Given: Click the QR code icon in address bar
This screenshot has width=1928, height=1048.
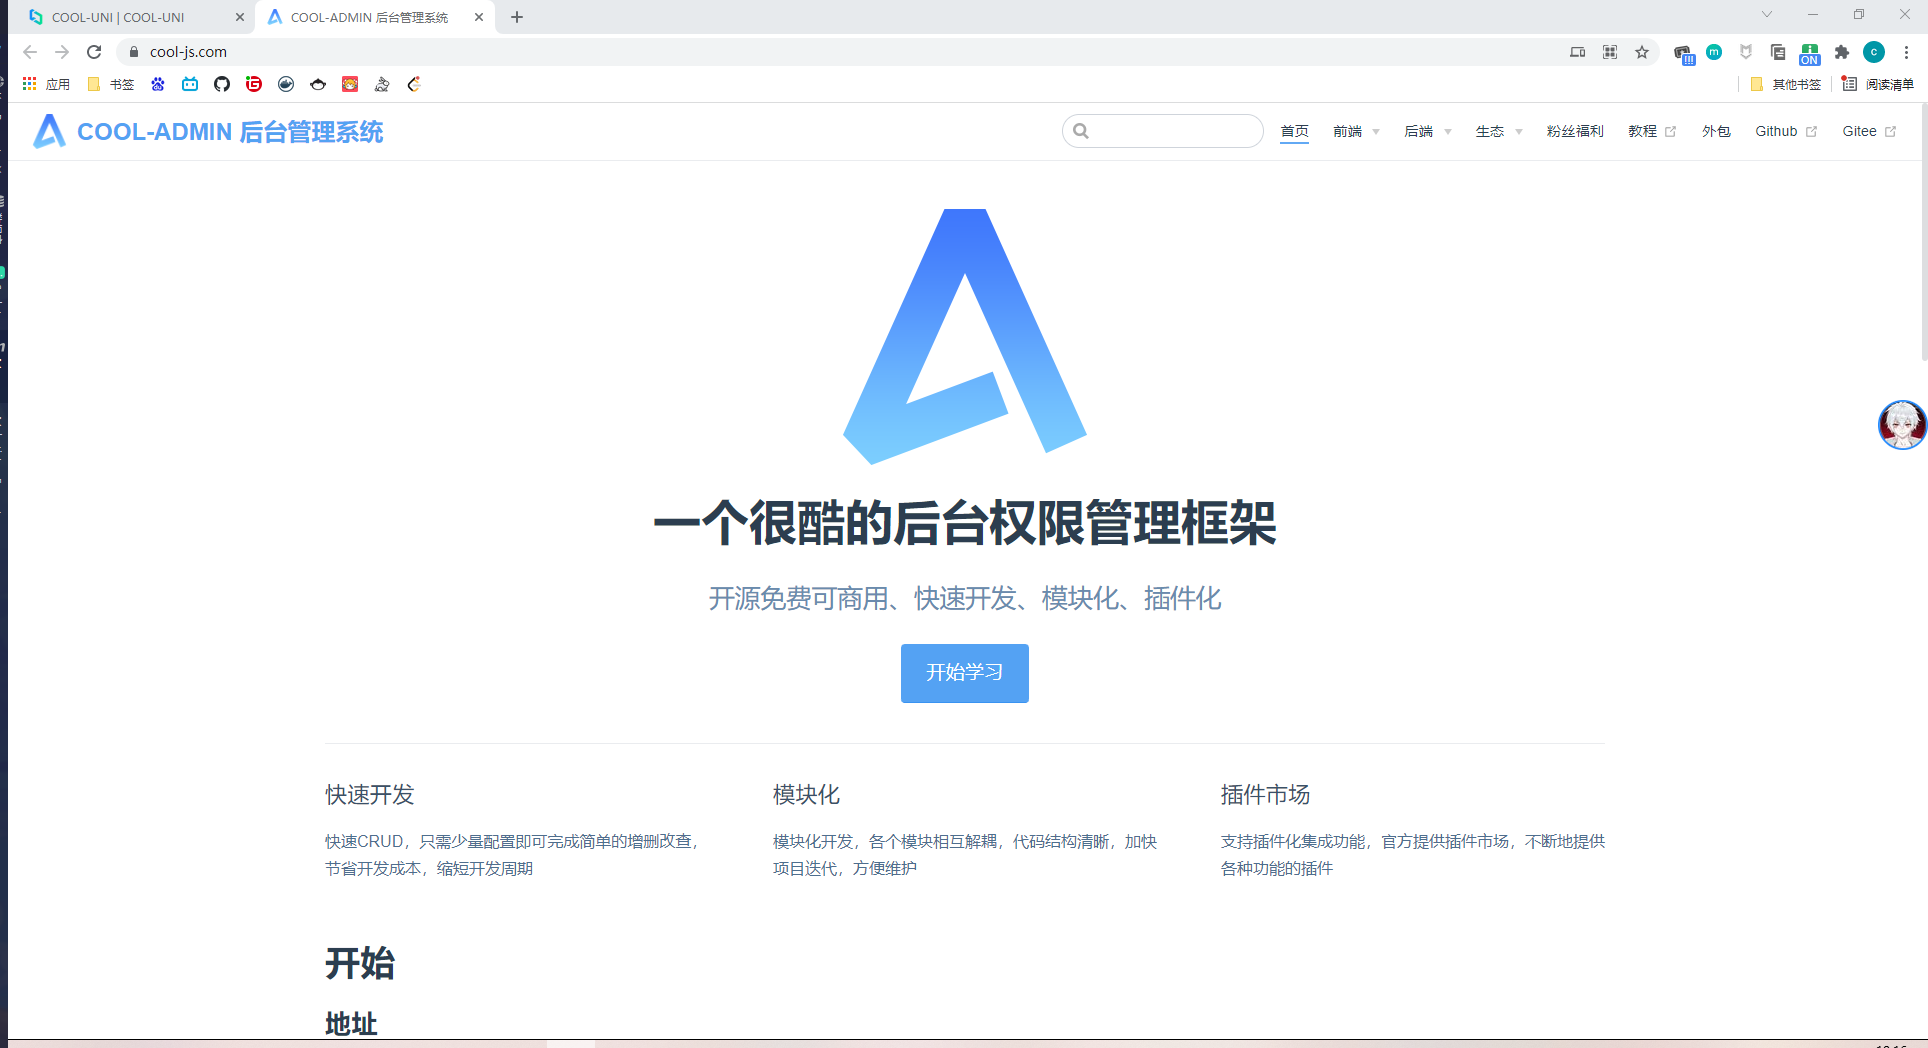Looking at the screenshot, I should tap(1610, 52).
